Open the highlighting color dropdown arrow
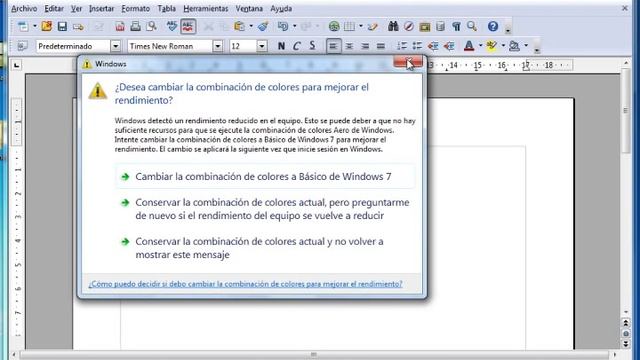This screenshot has height=360, width=640. (x=503, y=46)
